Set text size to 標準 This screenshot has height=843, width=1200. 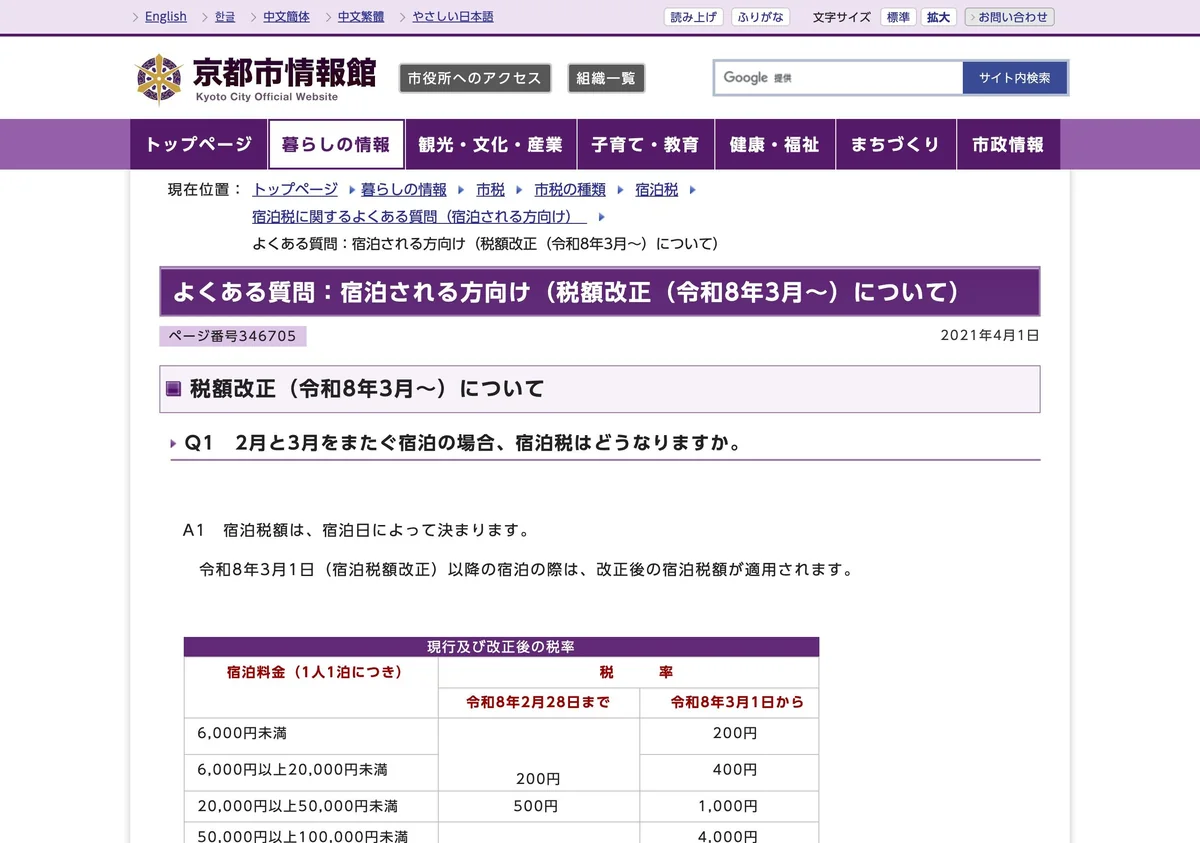point(897,17)
